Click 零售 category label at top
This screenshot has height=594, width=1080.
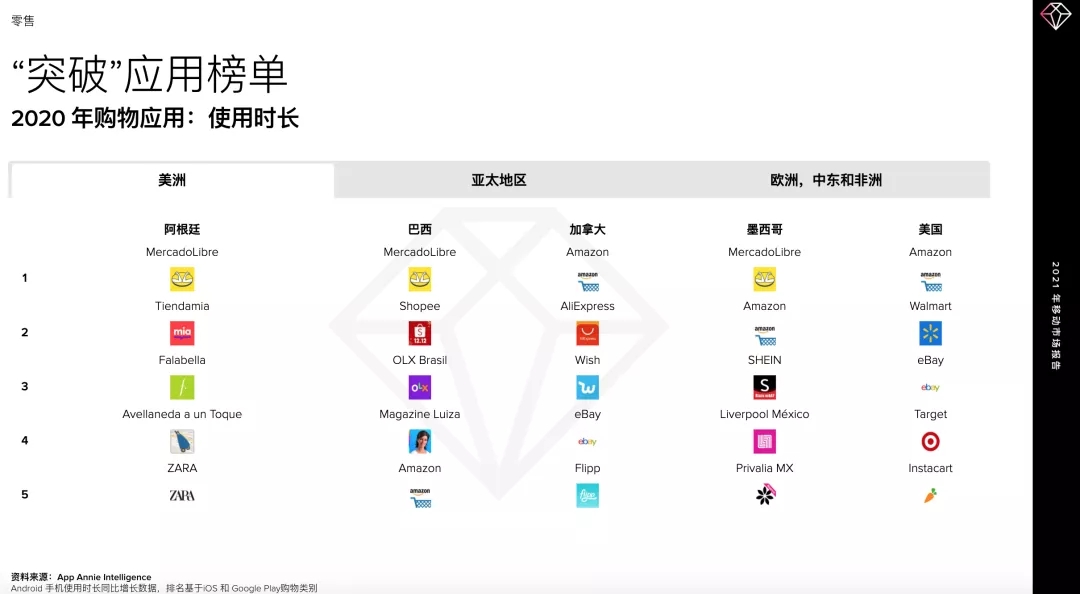coord(23,21)
